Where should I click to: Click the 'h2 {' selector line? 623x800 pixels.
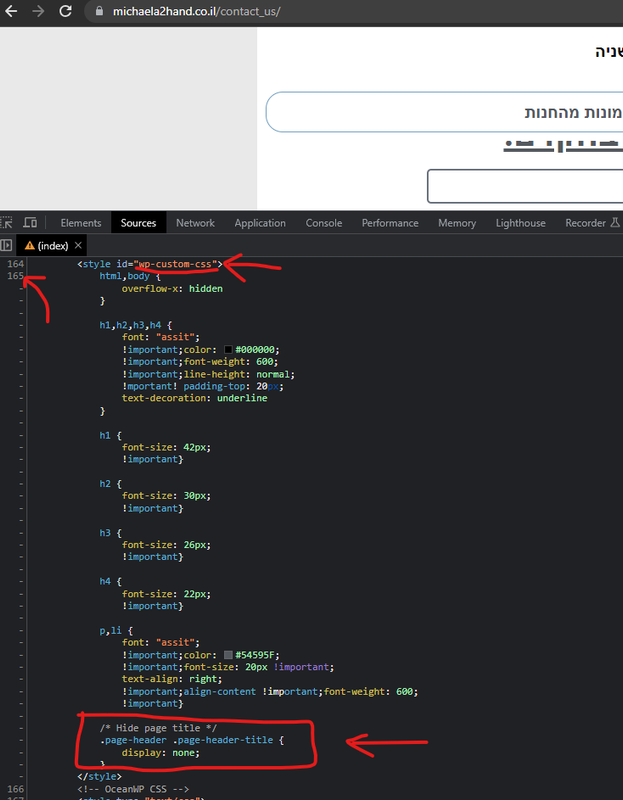point(111,484)
